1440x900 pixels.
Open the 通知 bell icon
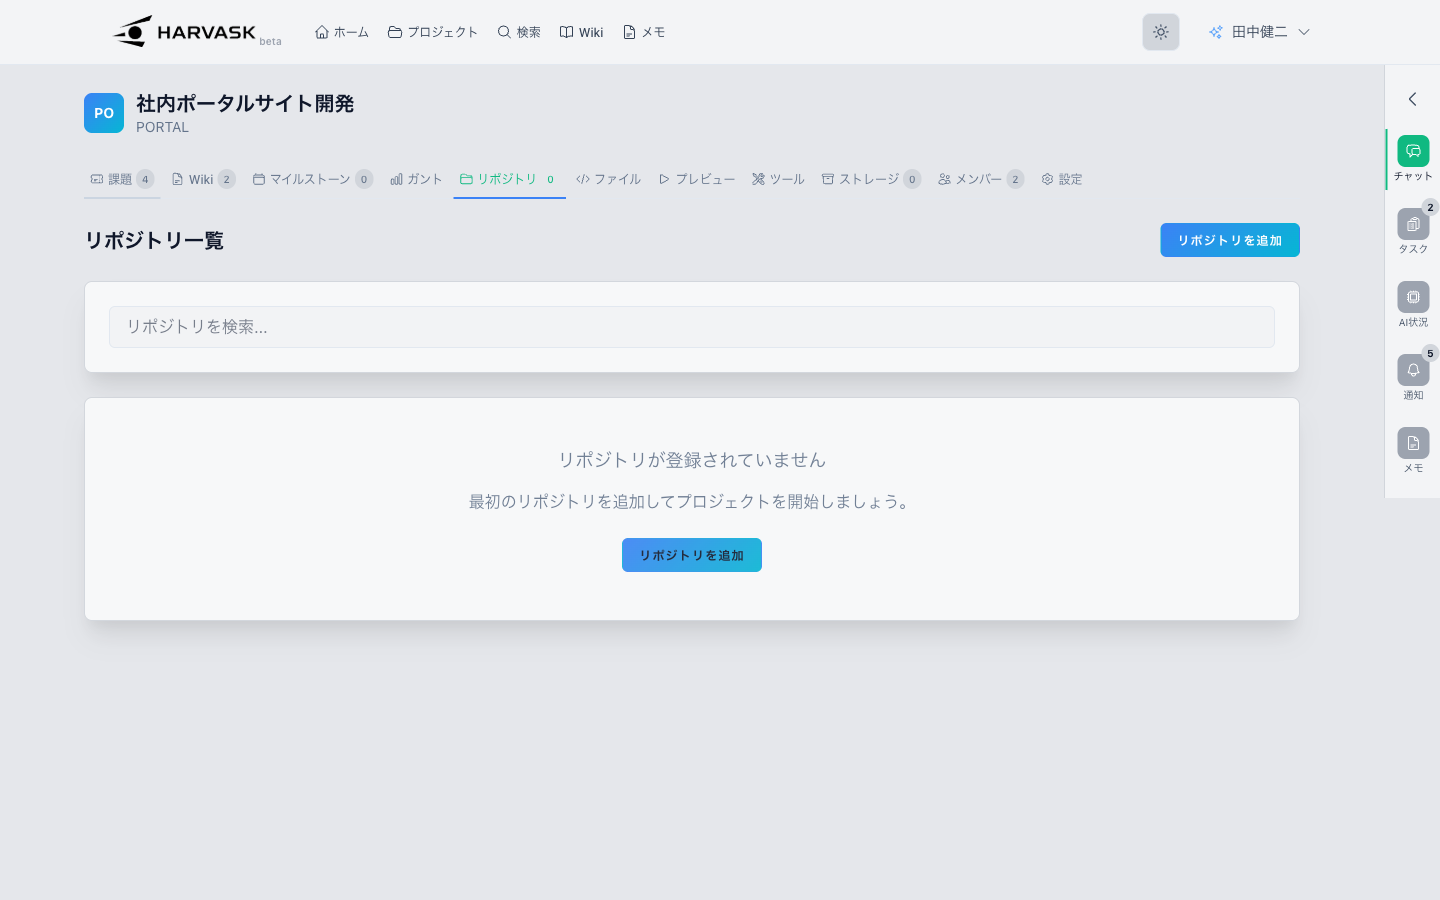pyautogui.click(x=1412, y=371)
